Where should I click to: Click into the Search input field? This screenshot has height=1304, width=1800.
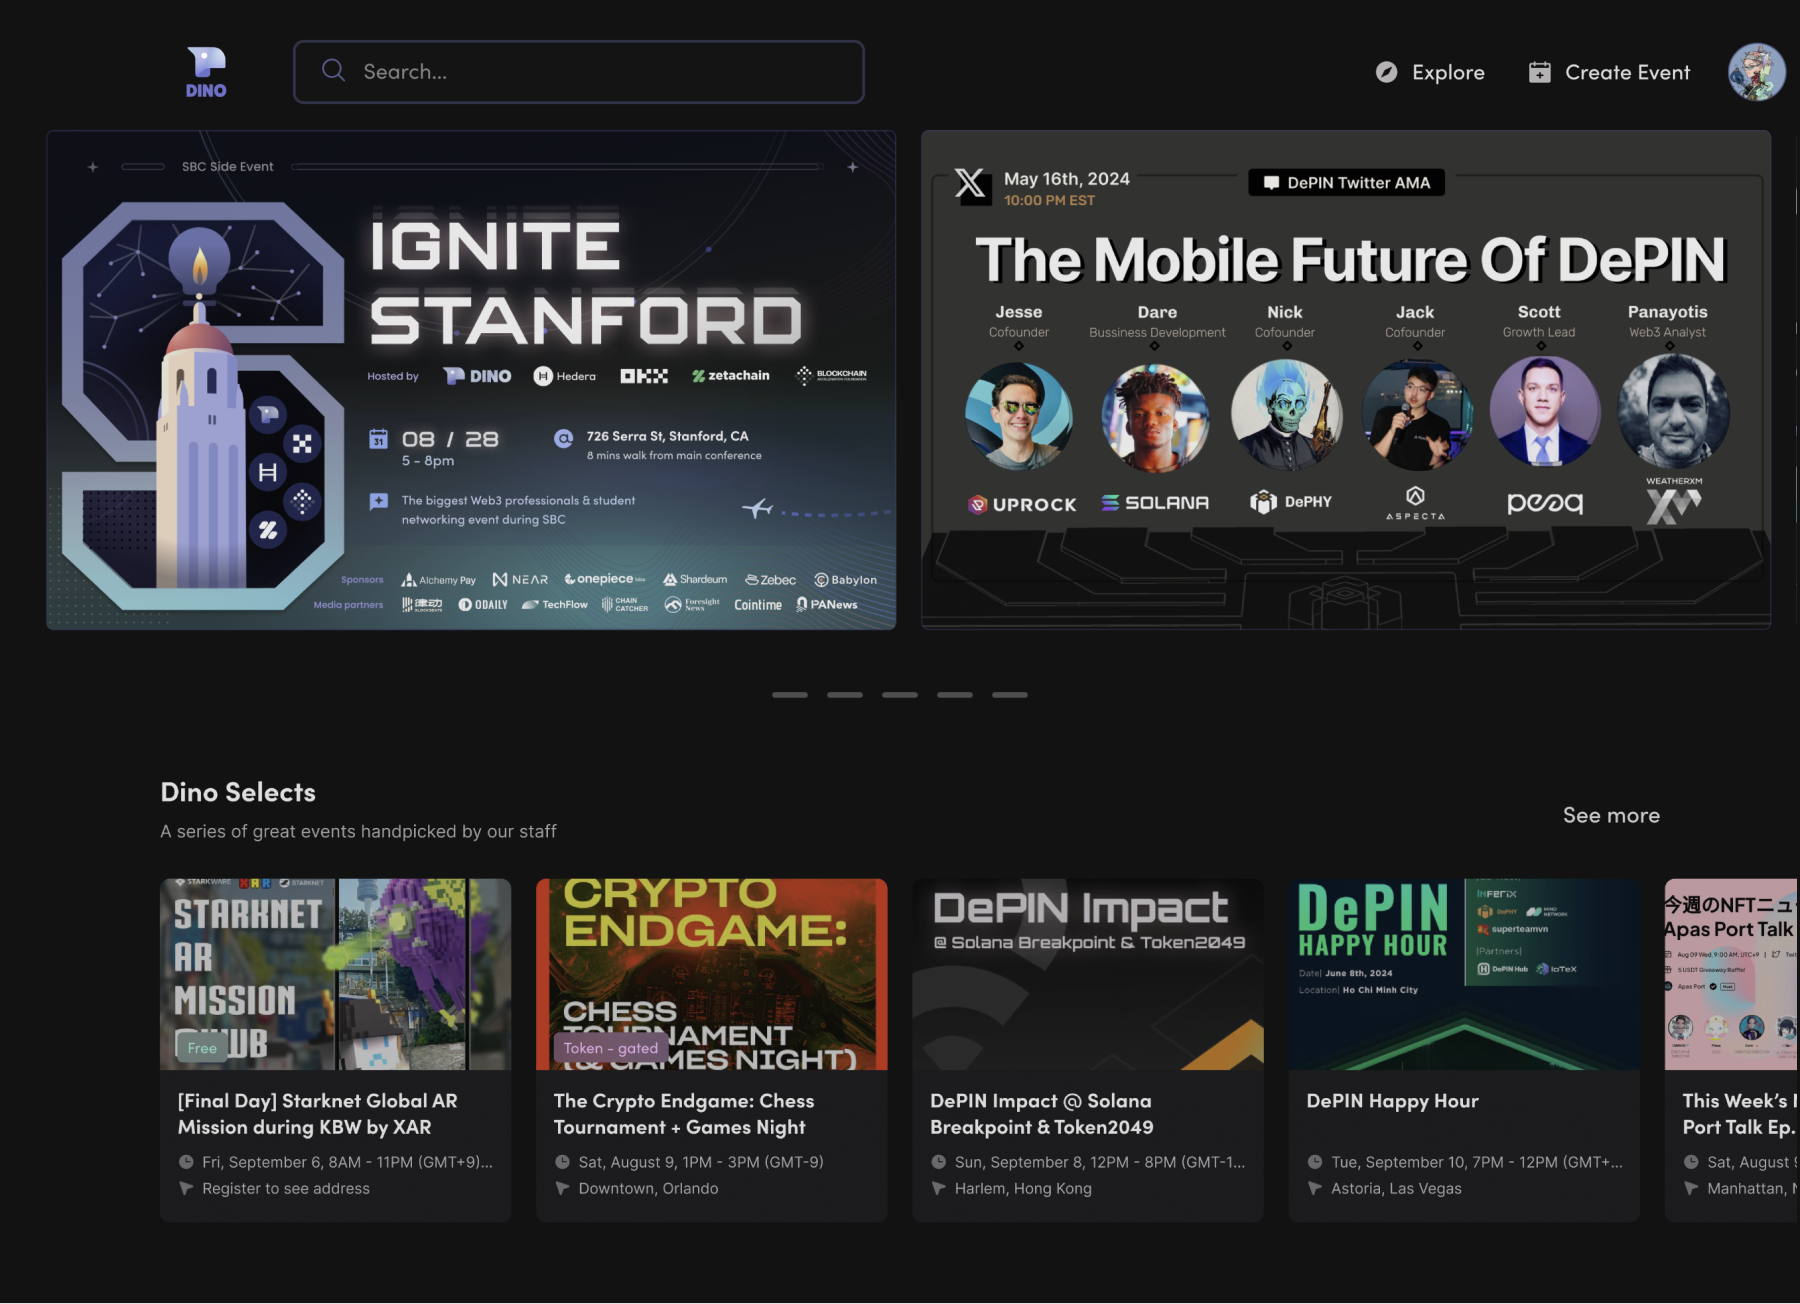coord(600,72)
